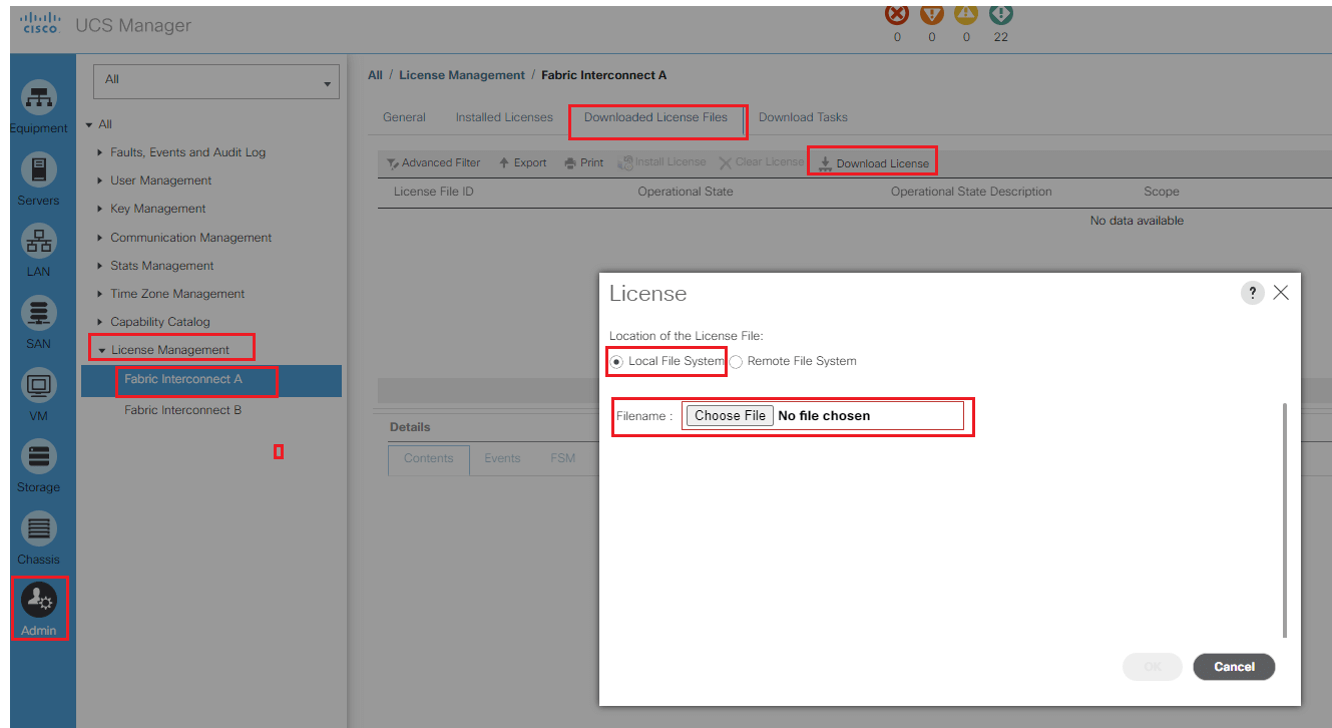Select Remote File System radio button
This screenshot has height=728, width=1332.
click(736, 361)
